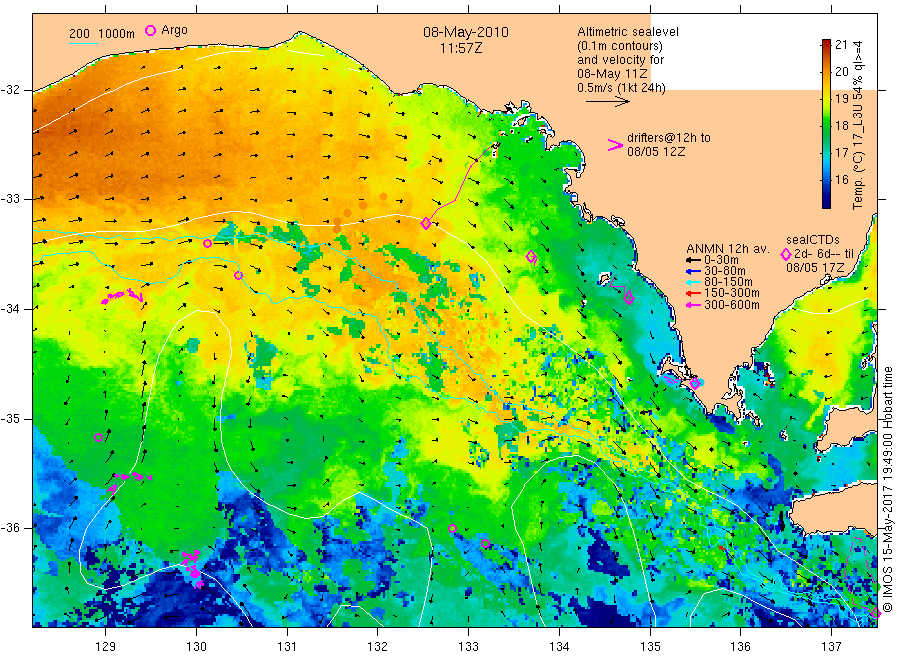Image resolution: width=900 pixels, height=660 pixels.
Task: Click the '300-600m' depth label
Action: coord(732,305)
